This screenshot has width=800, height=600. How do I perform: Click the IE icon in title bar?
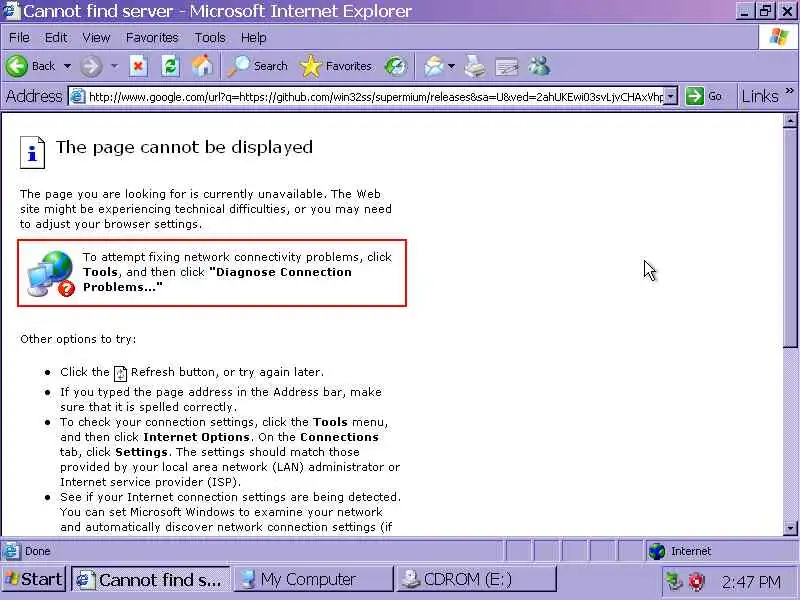(x=11, y=11)
